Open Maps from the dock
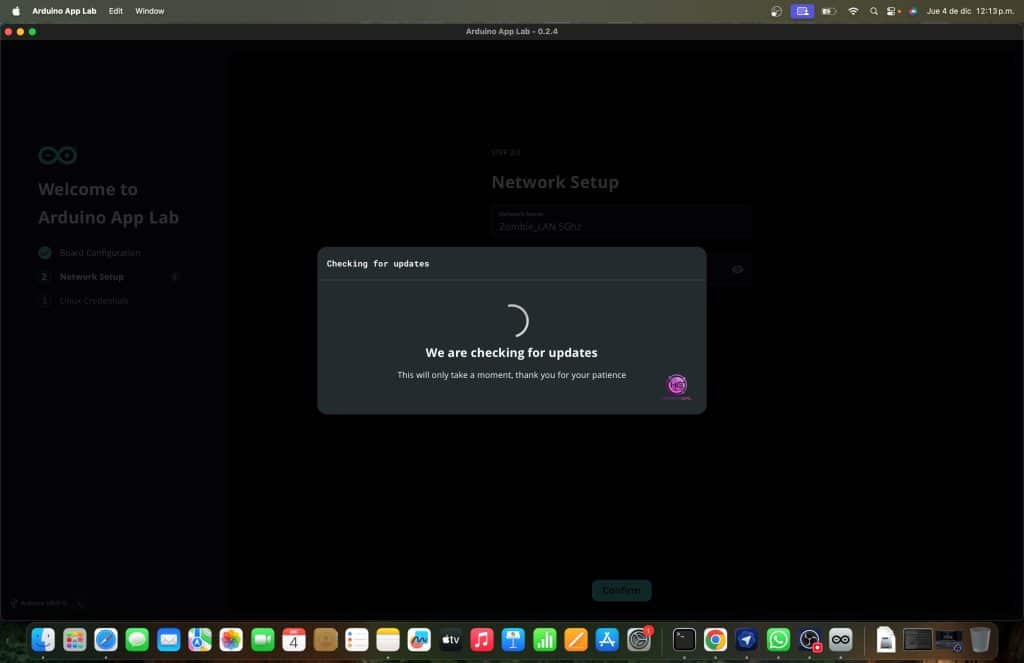This screenshot has height=663, width=1024. (200, 639)
